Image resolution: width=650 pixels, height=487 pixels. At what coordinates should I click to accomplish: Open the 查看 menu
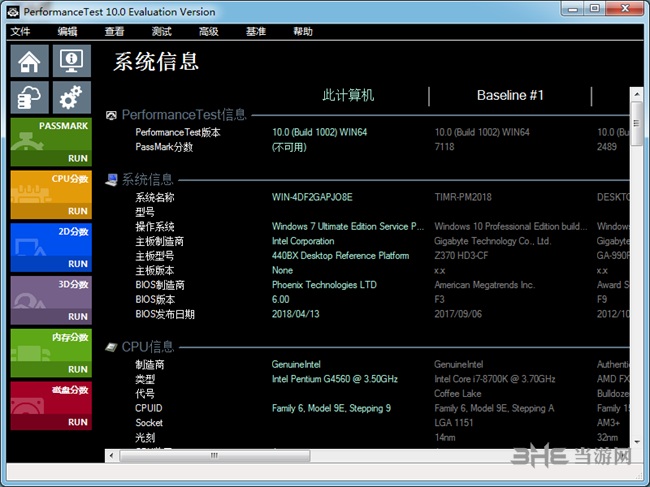114,31
